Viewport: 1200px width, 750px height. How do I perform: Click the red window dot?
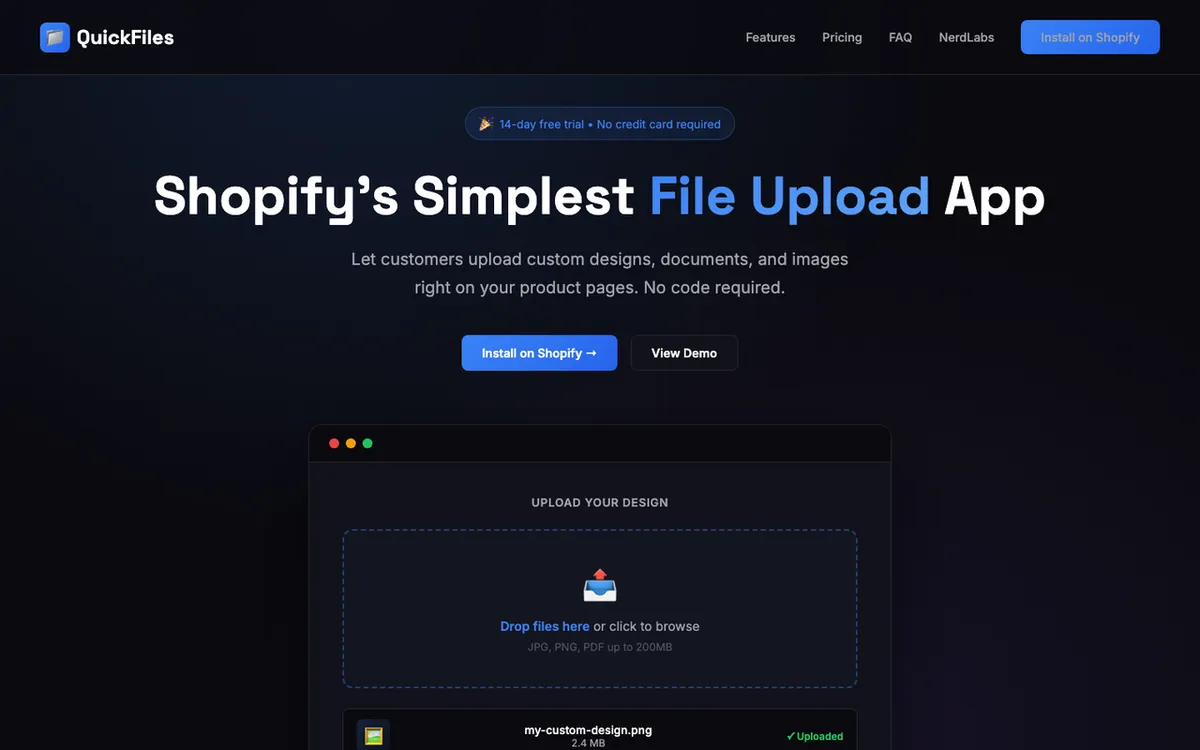coord(334,443)
